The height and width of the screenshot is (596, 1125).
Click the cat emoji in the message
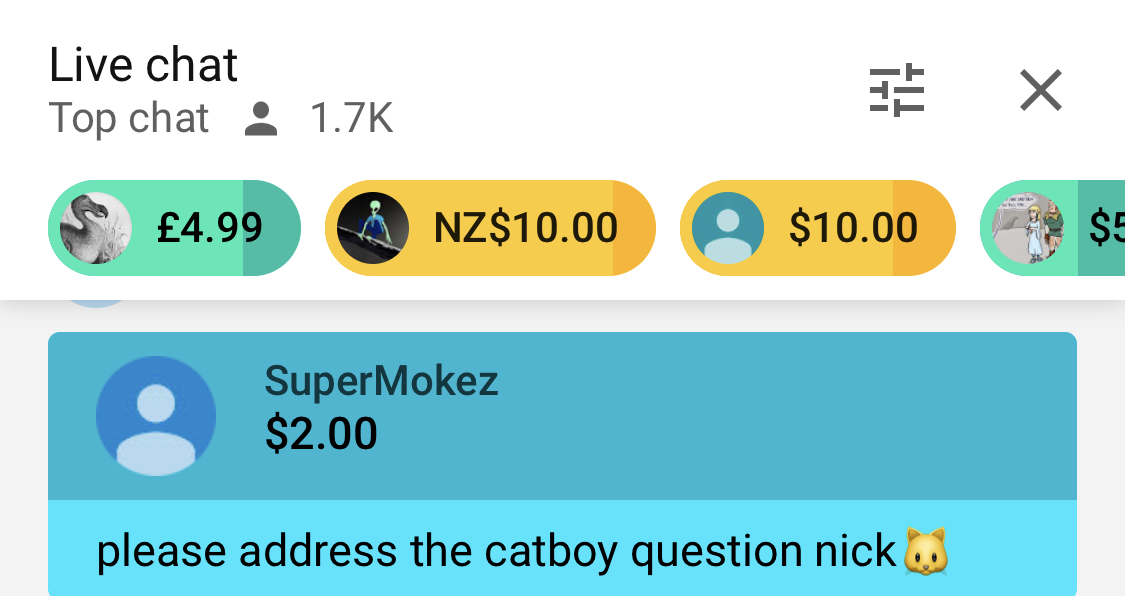(x=926, y=551)
